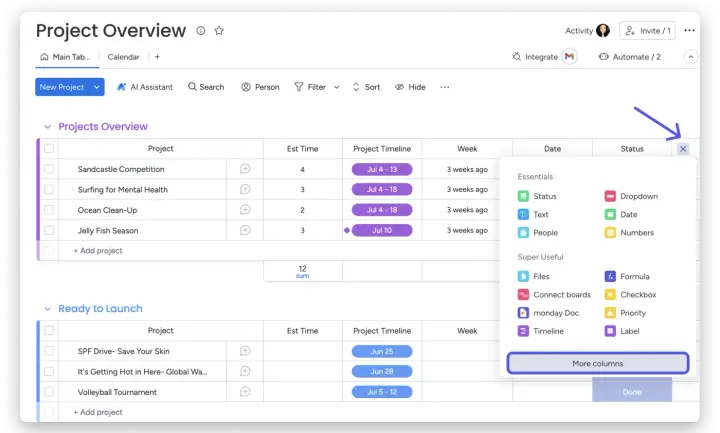This screenshot has width=720, height=433.
Task: Add a Formula column
Action: pos(627,276)
